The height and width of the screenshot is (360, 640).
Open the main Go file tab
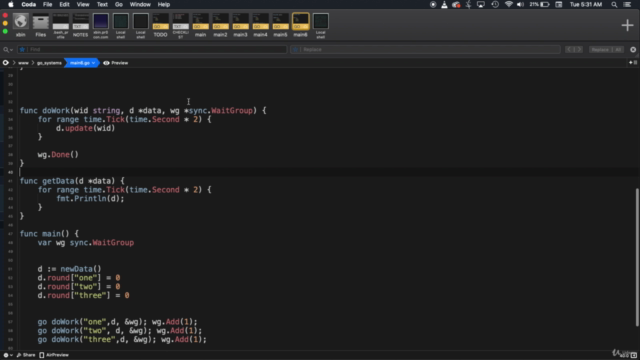200,26
